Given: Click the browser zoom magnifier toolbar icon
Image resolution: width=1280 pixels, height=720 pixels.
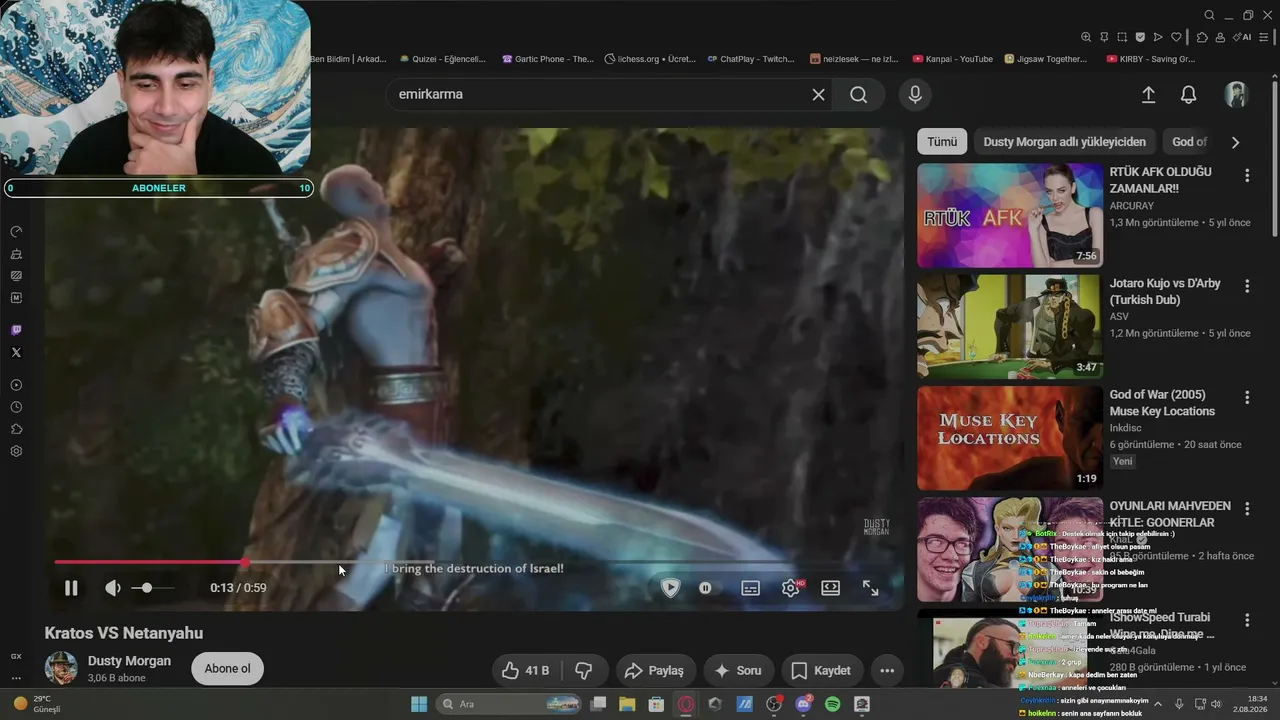Looking at the screenshot, I should coord(1086,37).
